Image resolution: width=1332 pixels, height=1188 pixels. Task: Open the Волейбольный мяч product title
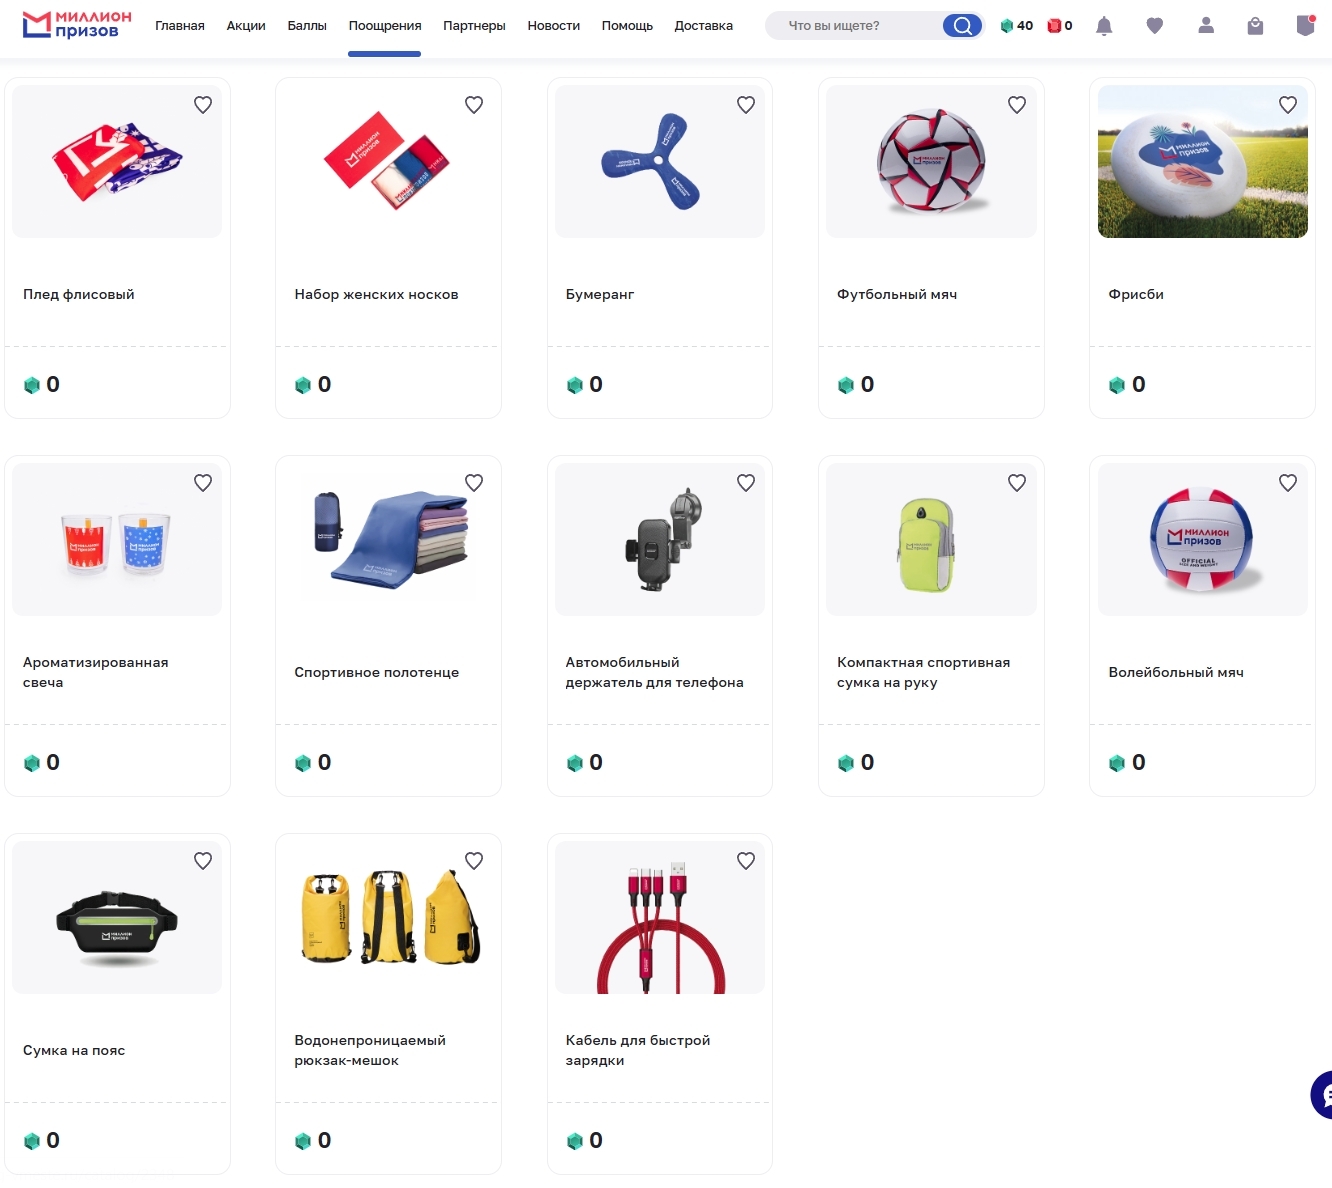[x=1176, y=672]
